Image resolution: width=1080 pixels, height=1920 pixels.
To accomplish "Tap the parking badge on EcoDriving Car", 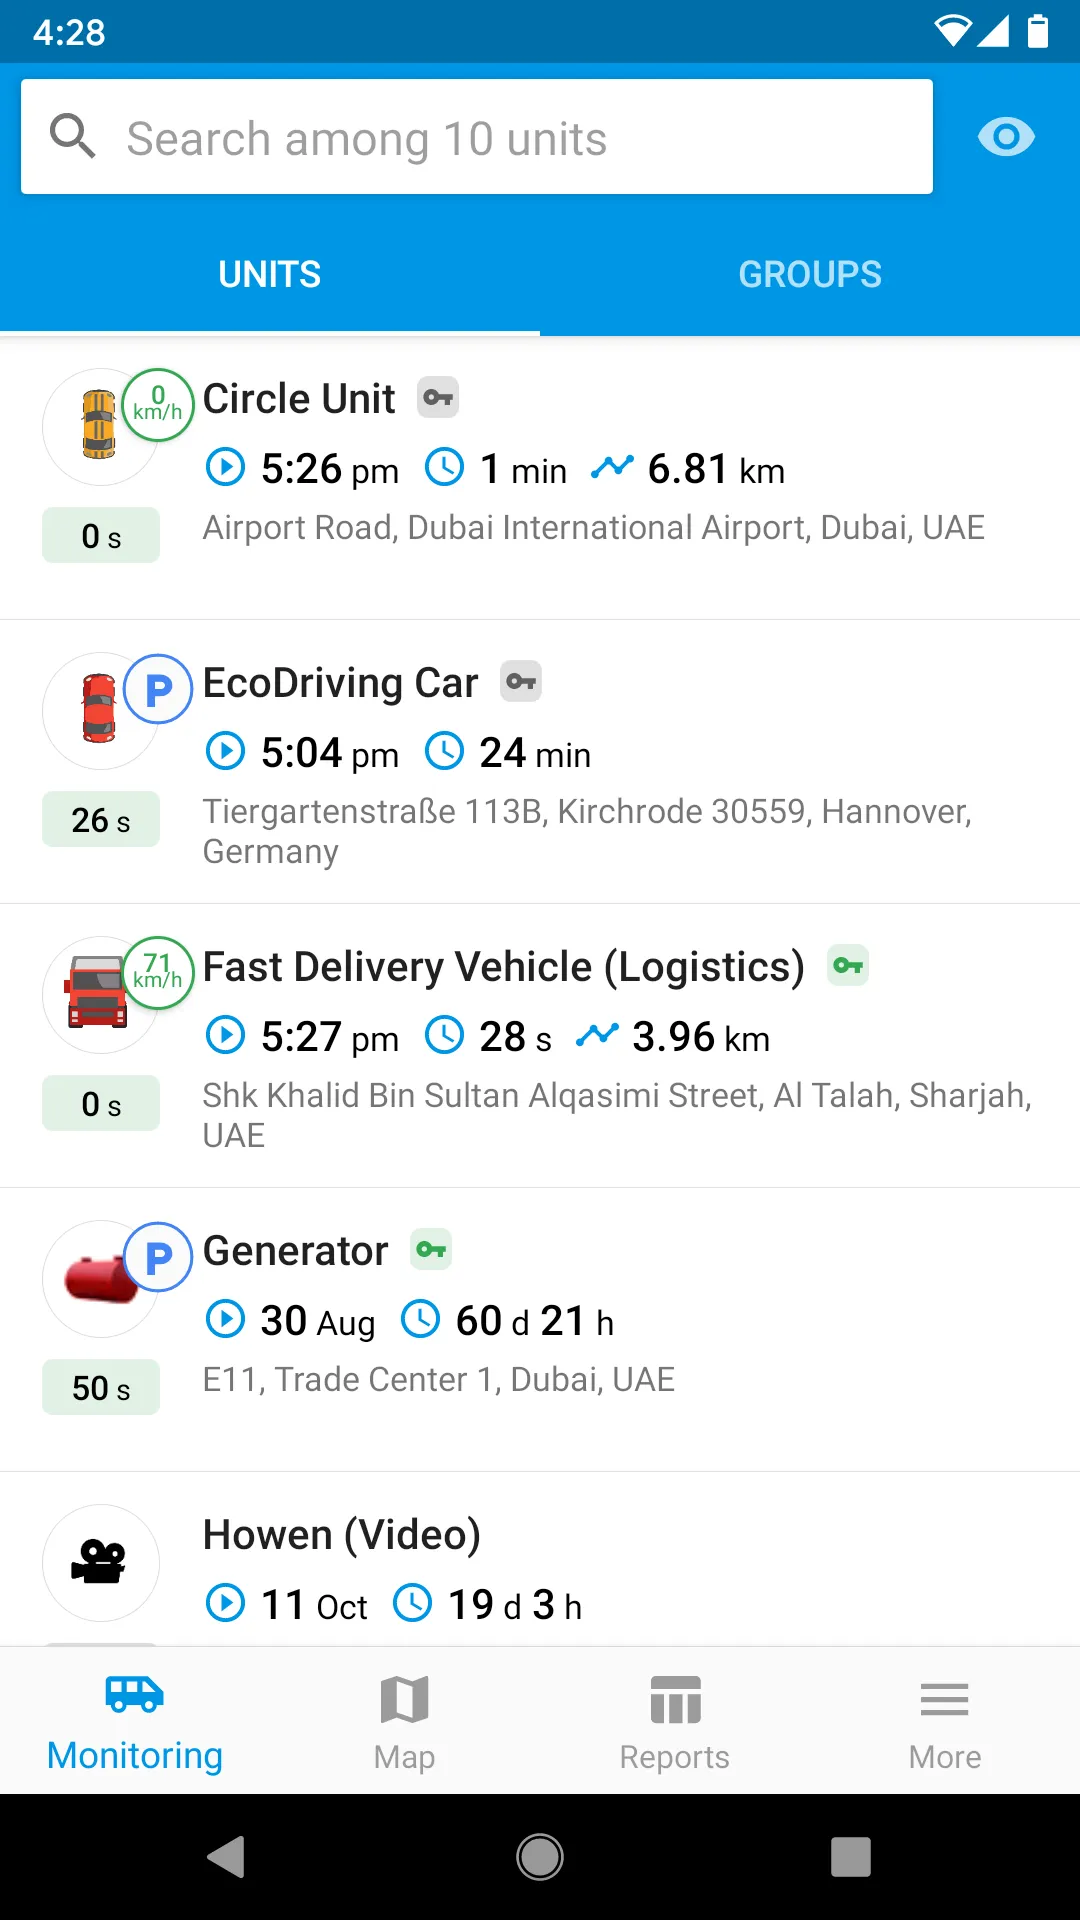I will pos(158,690).
